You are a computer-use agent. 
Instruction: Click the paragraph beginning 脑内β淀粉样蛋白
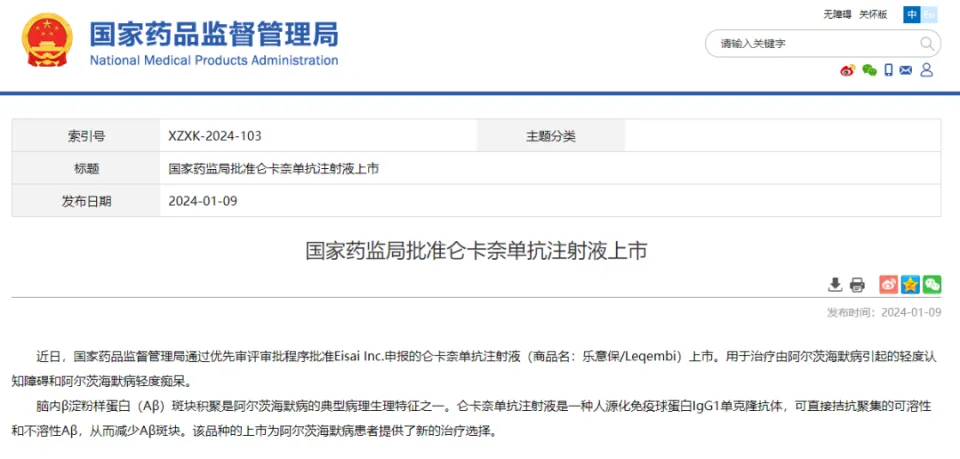coord(471,418)
